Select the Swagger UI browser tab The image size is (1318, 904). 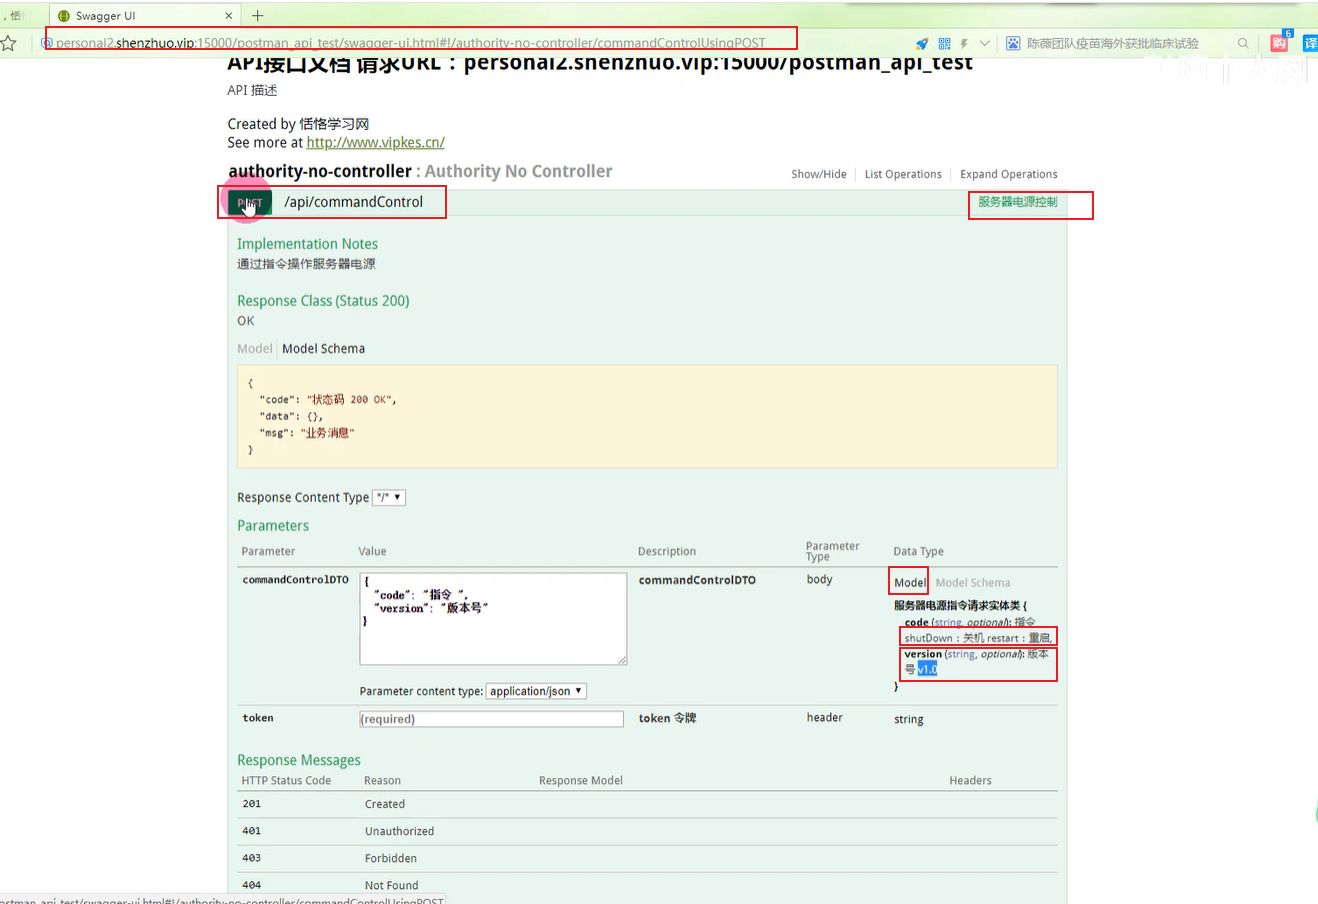coord(140,16)
